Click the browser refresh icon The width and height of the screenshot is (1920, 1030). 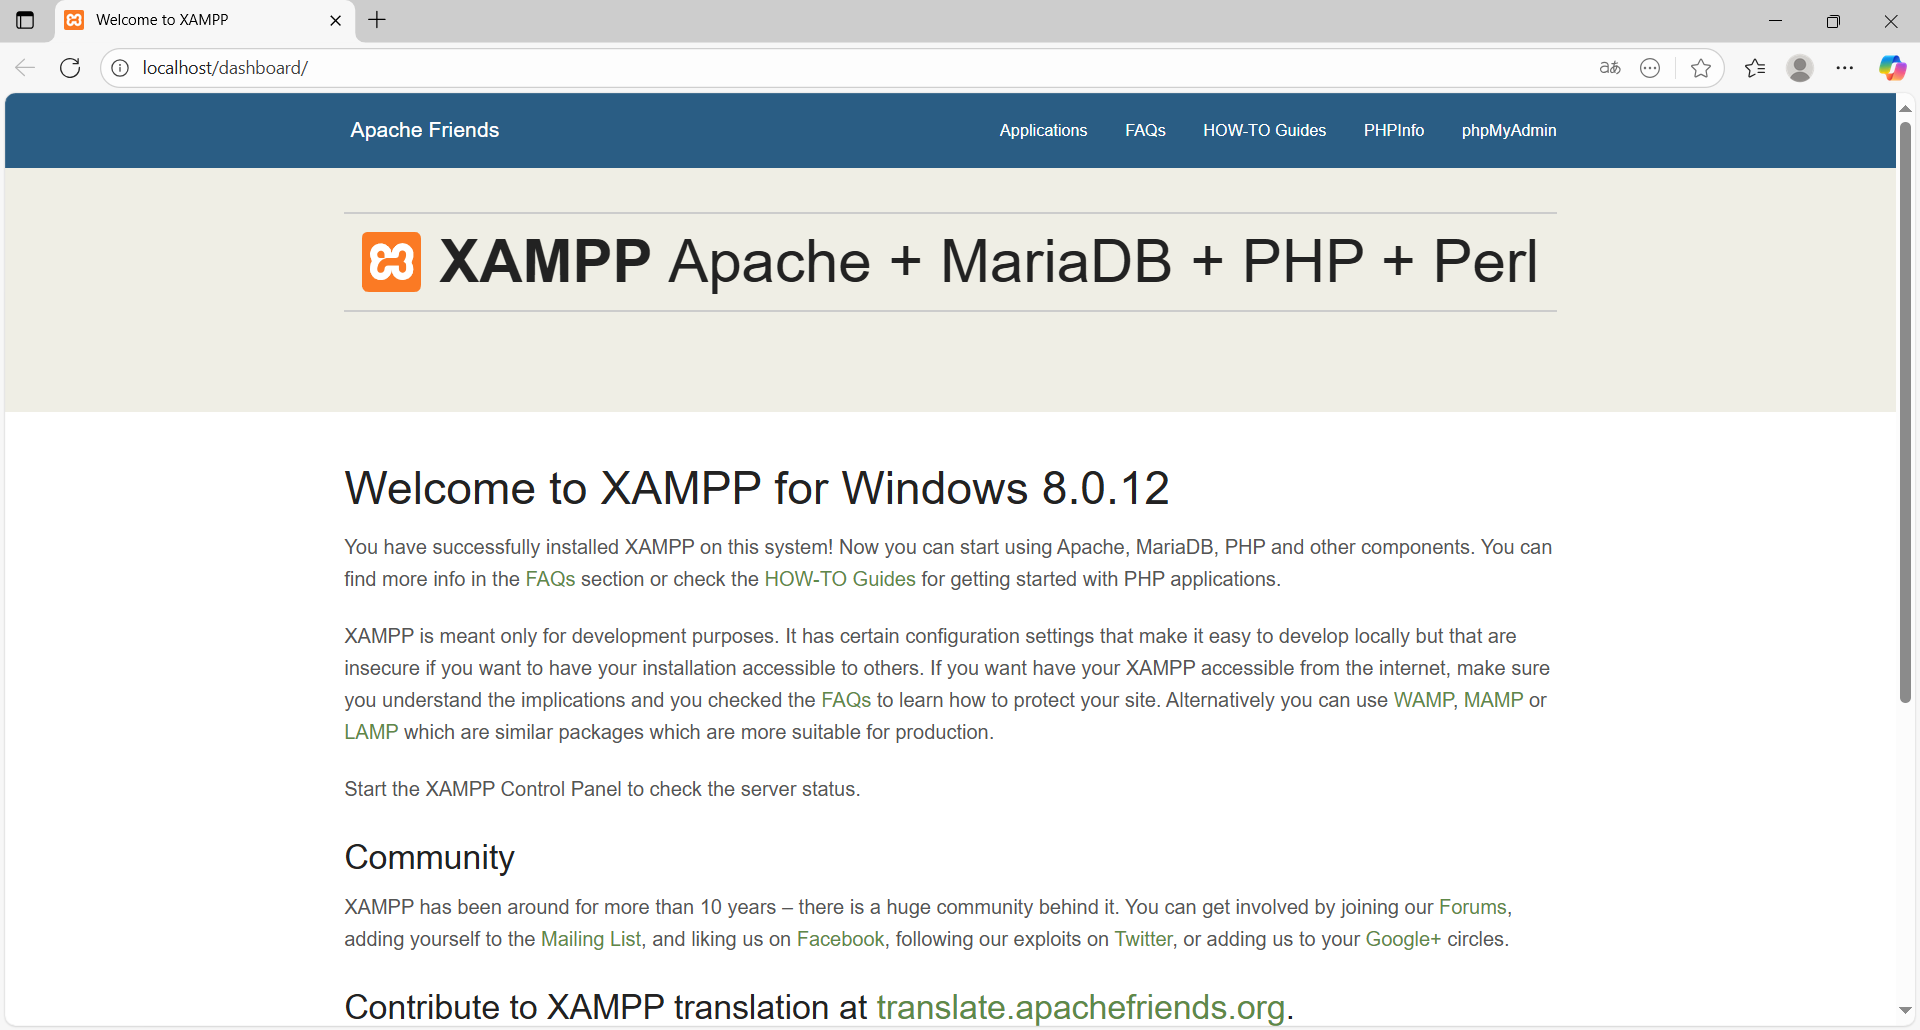(70, 68)
